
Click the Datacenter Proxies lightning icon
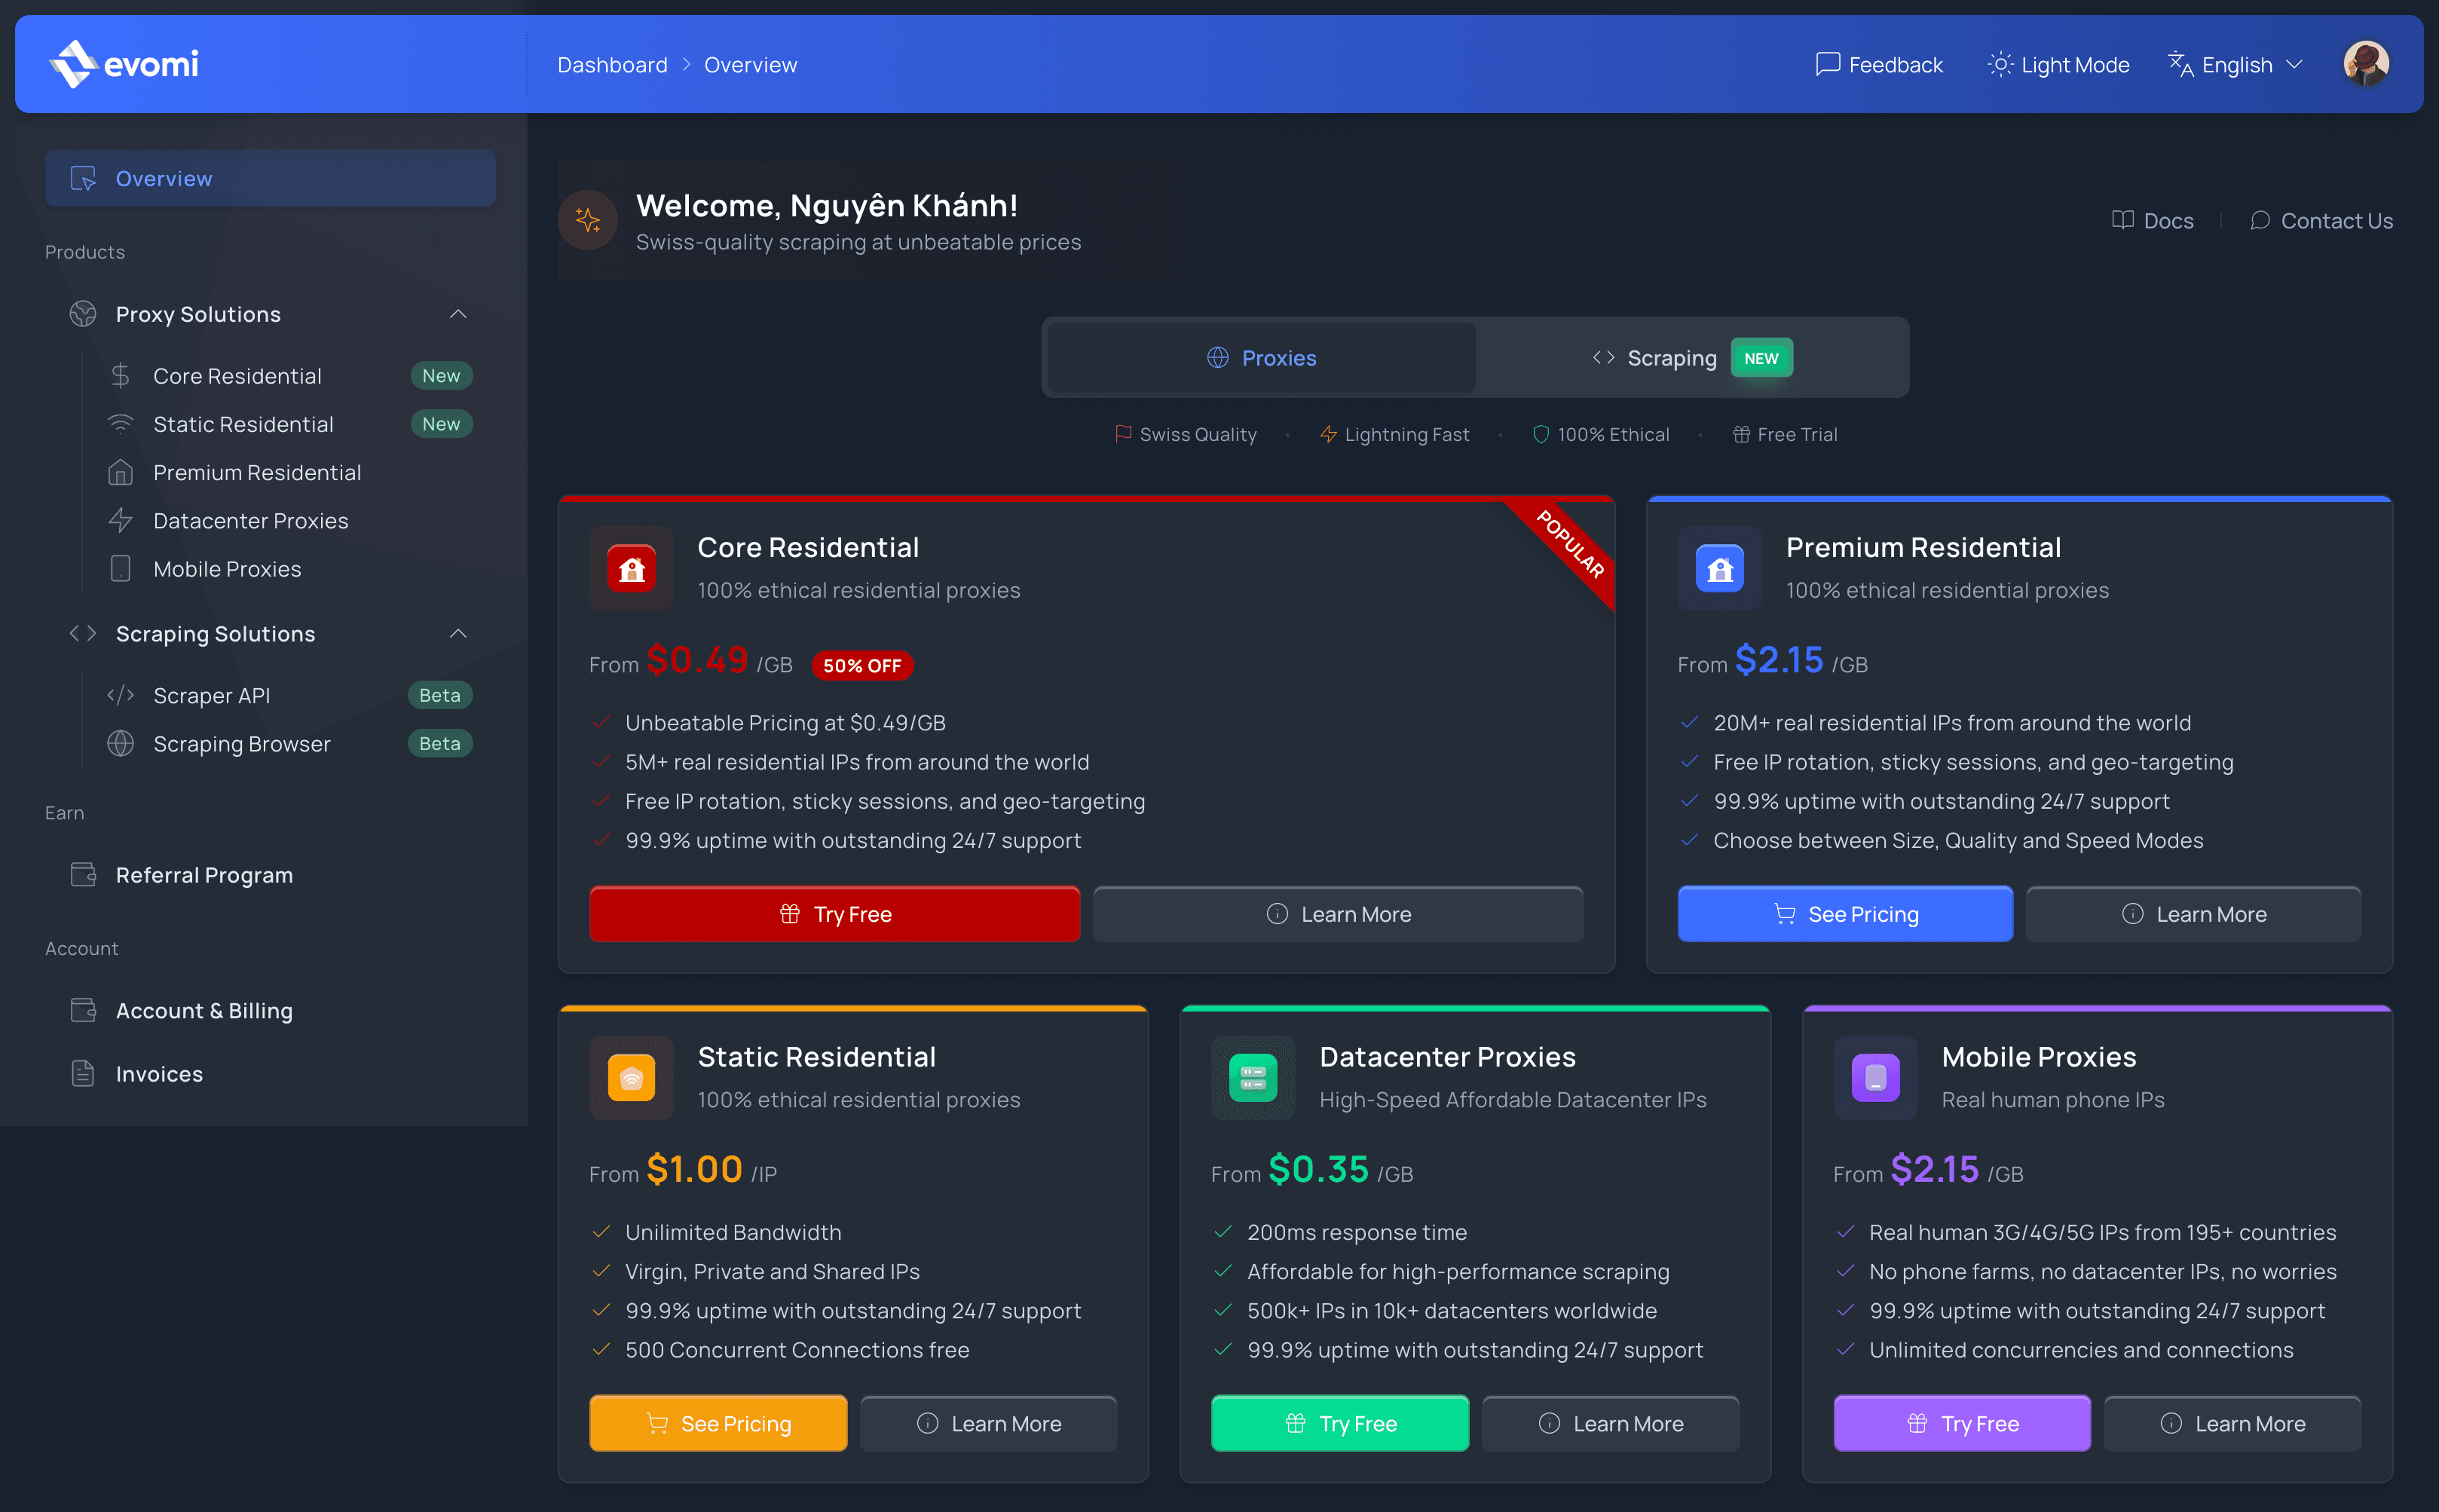point(120,520)
